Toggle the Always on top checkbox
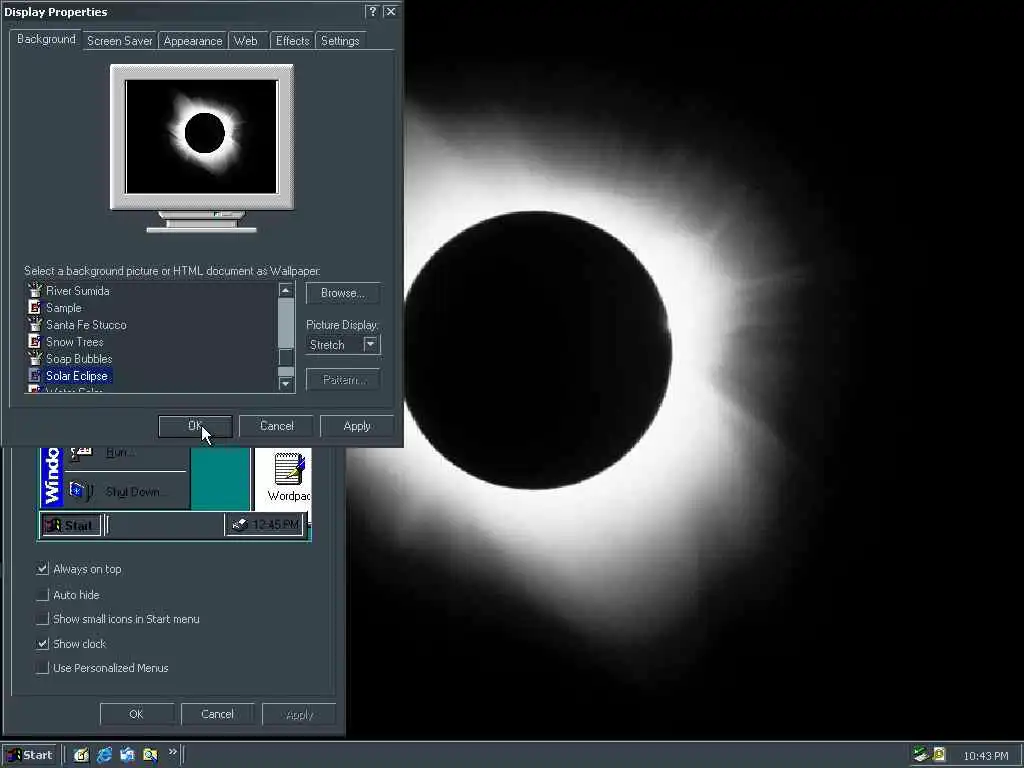1024x768 pixels. tap(42, 569)
